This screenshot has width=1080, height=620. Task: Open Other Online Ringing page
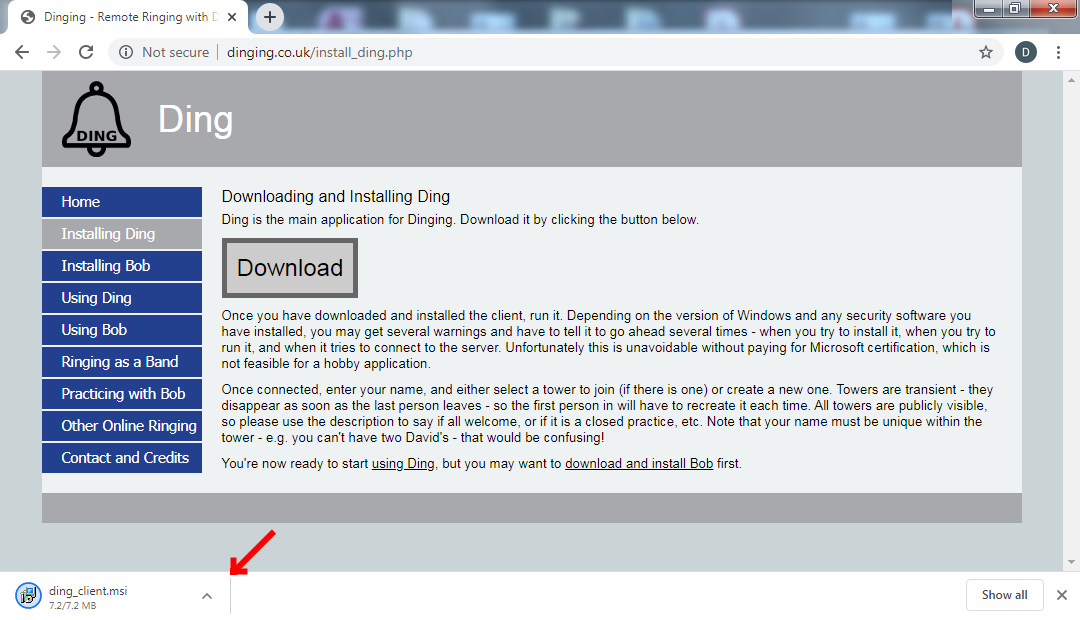pos(122,426)
